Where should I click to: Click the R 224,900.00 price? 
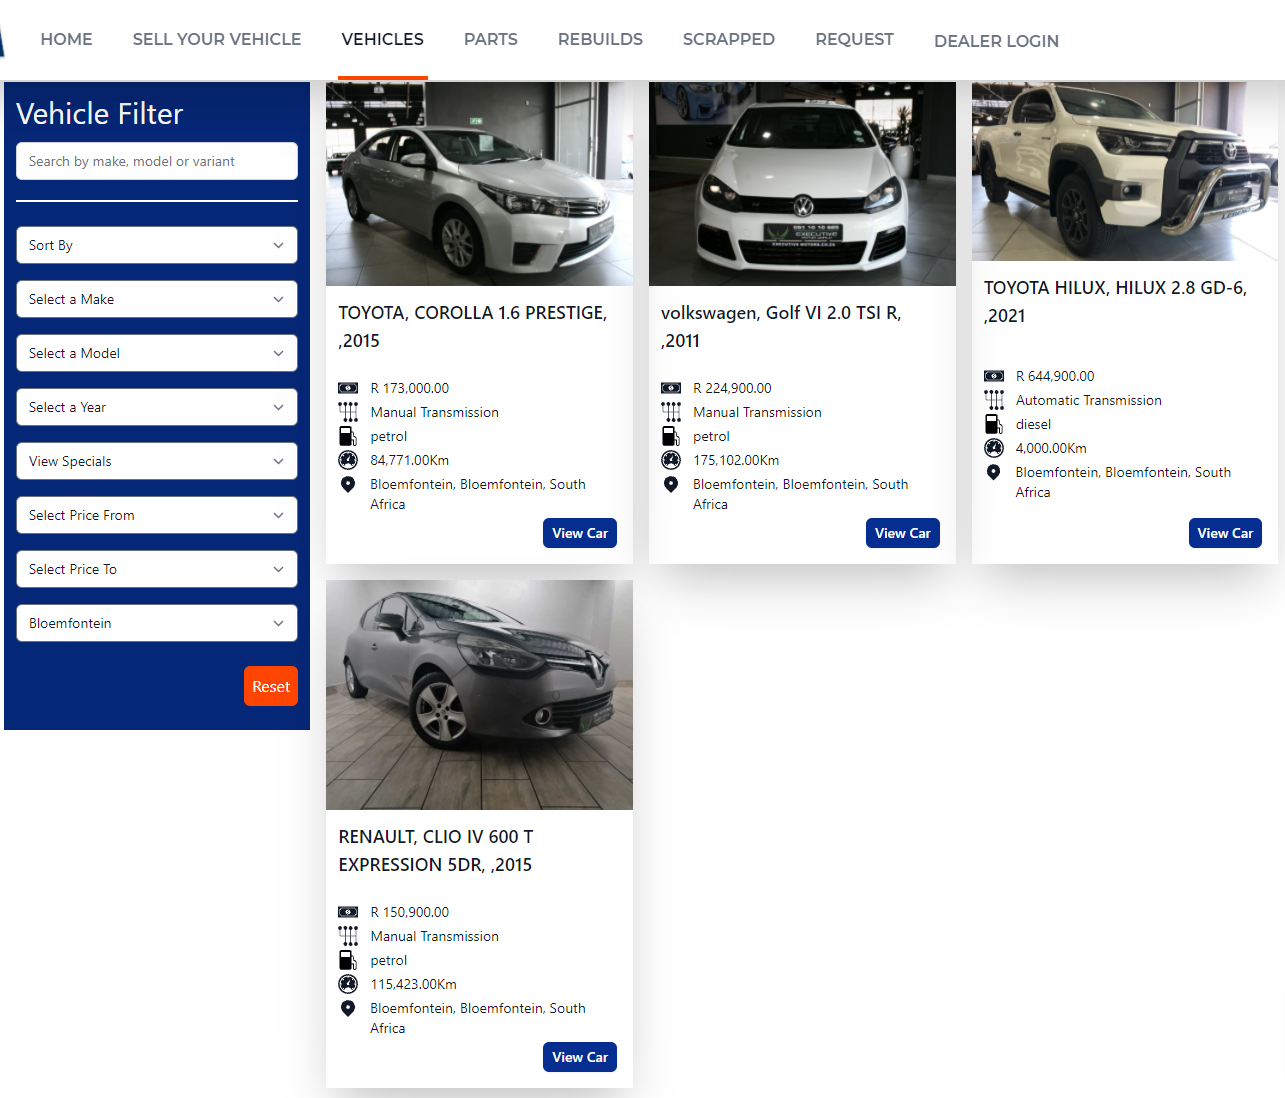click(x=732, y=388)
